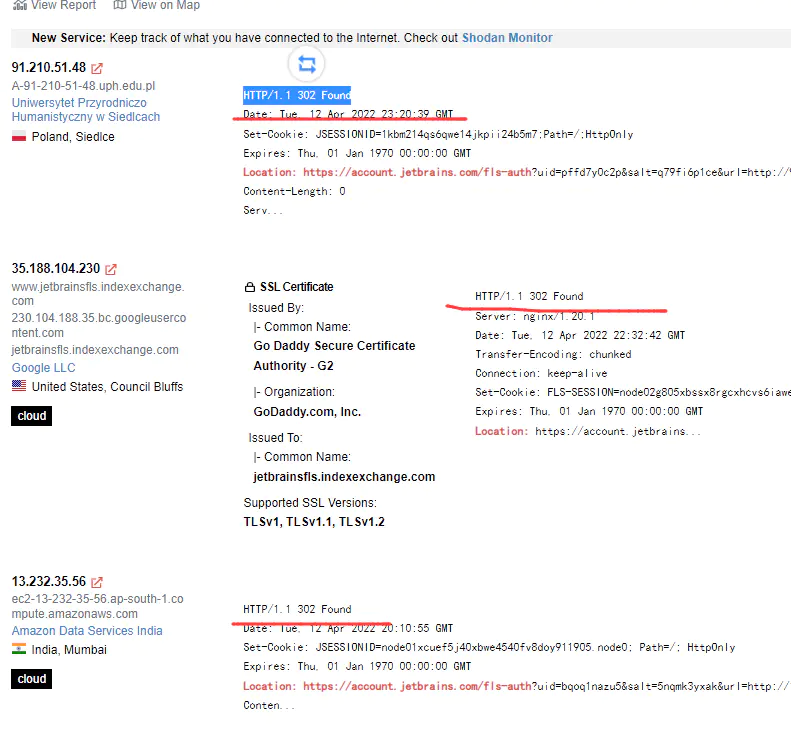Click Supported SSL Versions label

pyautogui.click(x=310, y=503)
